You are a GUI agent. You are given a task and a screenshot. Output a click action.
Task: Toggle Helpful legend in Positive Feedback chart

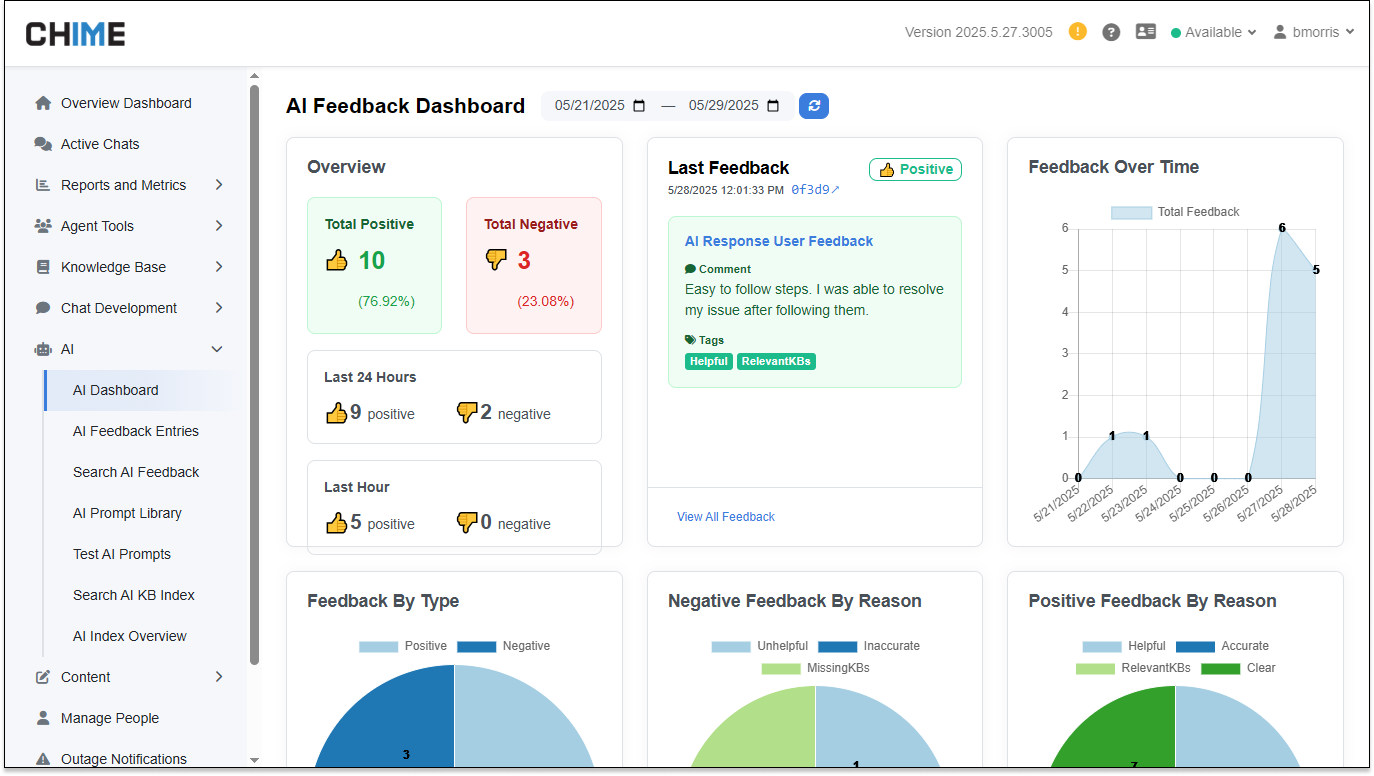coord(1124,646)
